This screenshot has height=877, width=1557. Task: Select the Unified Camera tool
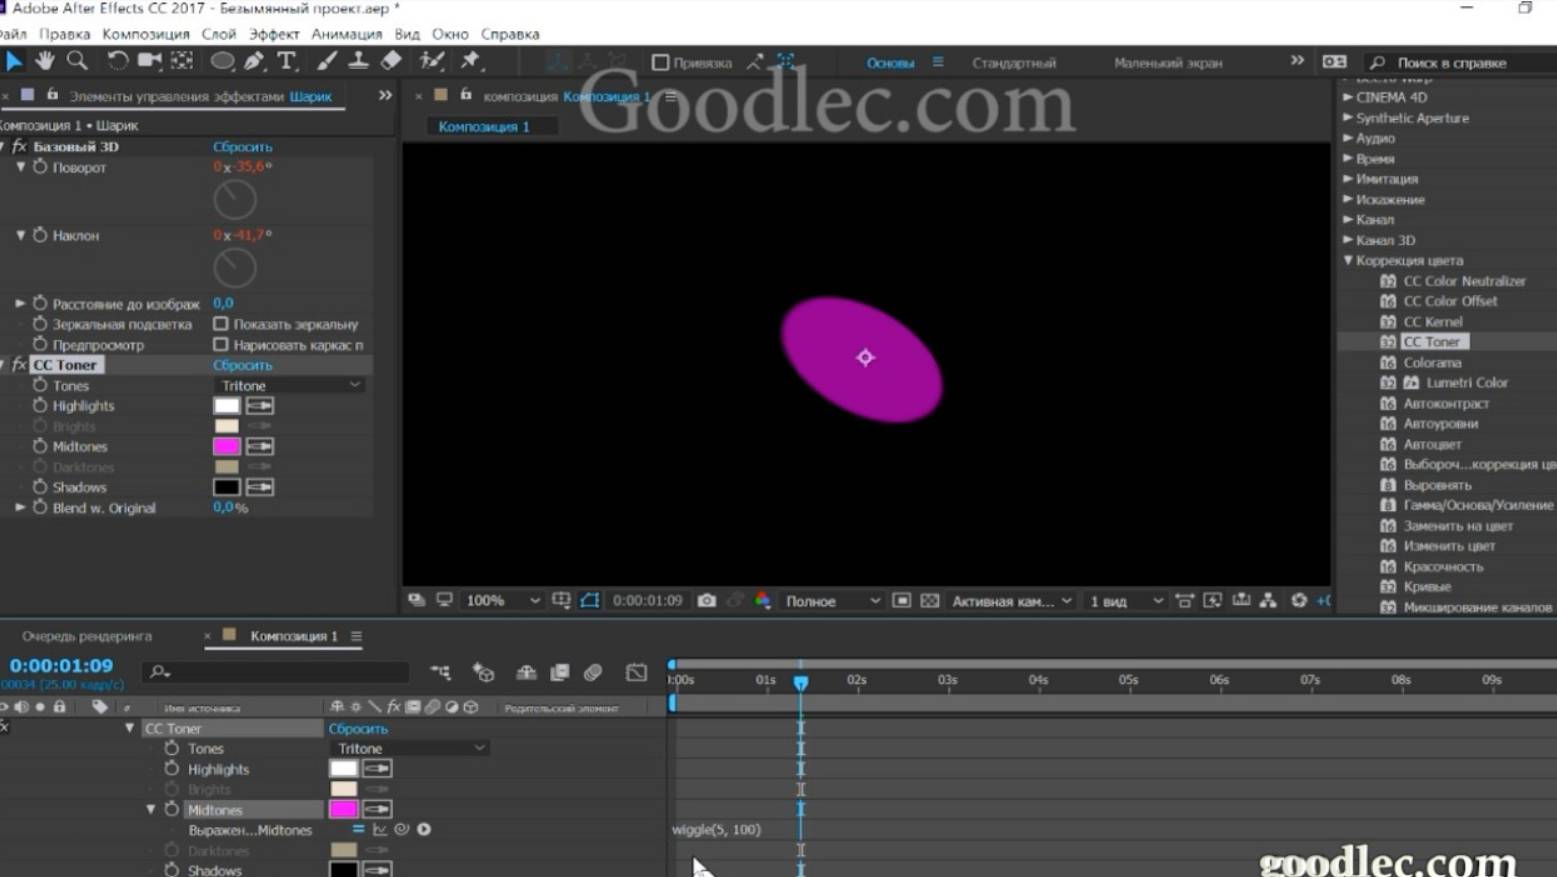150,61
